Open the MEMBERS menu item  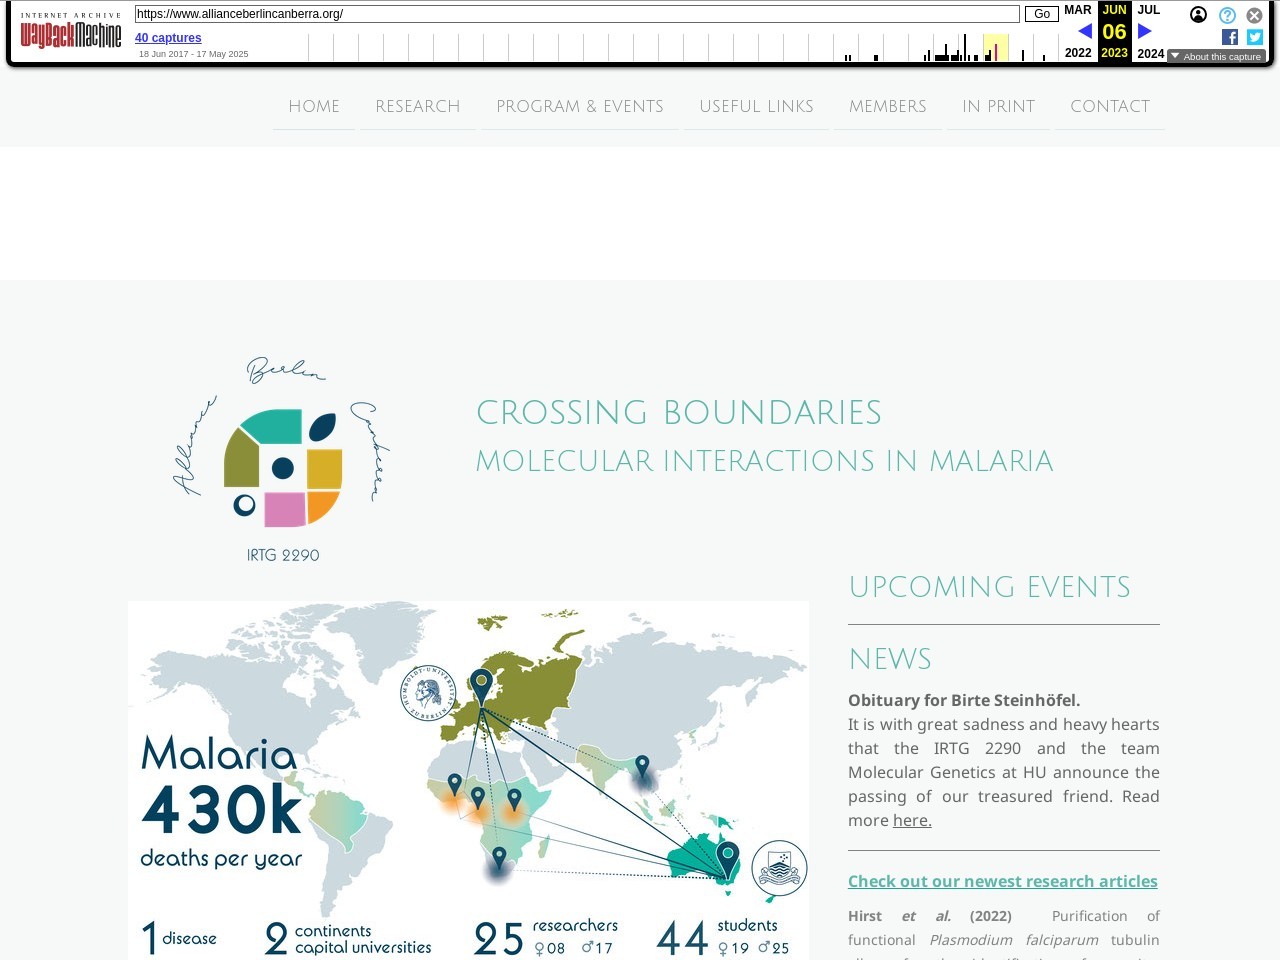888,106
